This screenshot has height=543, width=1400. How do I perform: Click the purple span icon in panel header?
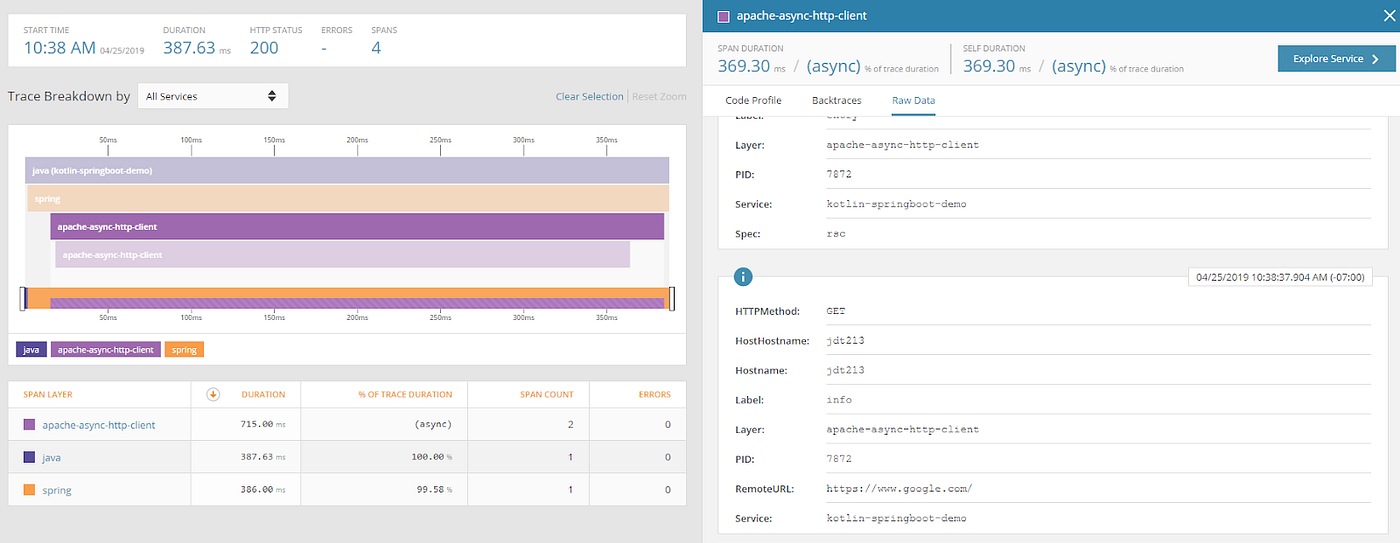pyautogui.click(x=723, y=16)
